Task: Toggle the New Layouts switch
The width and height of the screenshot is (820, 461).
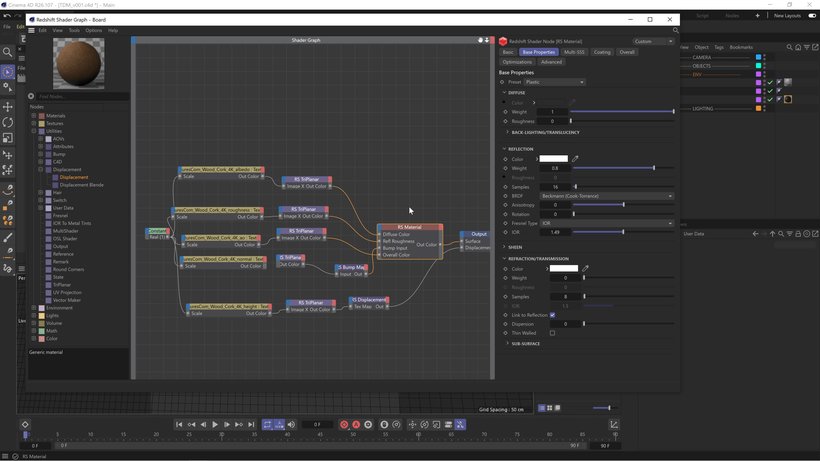Action: pyautogui.click(x=812, y=16)
